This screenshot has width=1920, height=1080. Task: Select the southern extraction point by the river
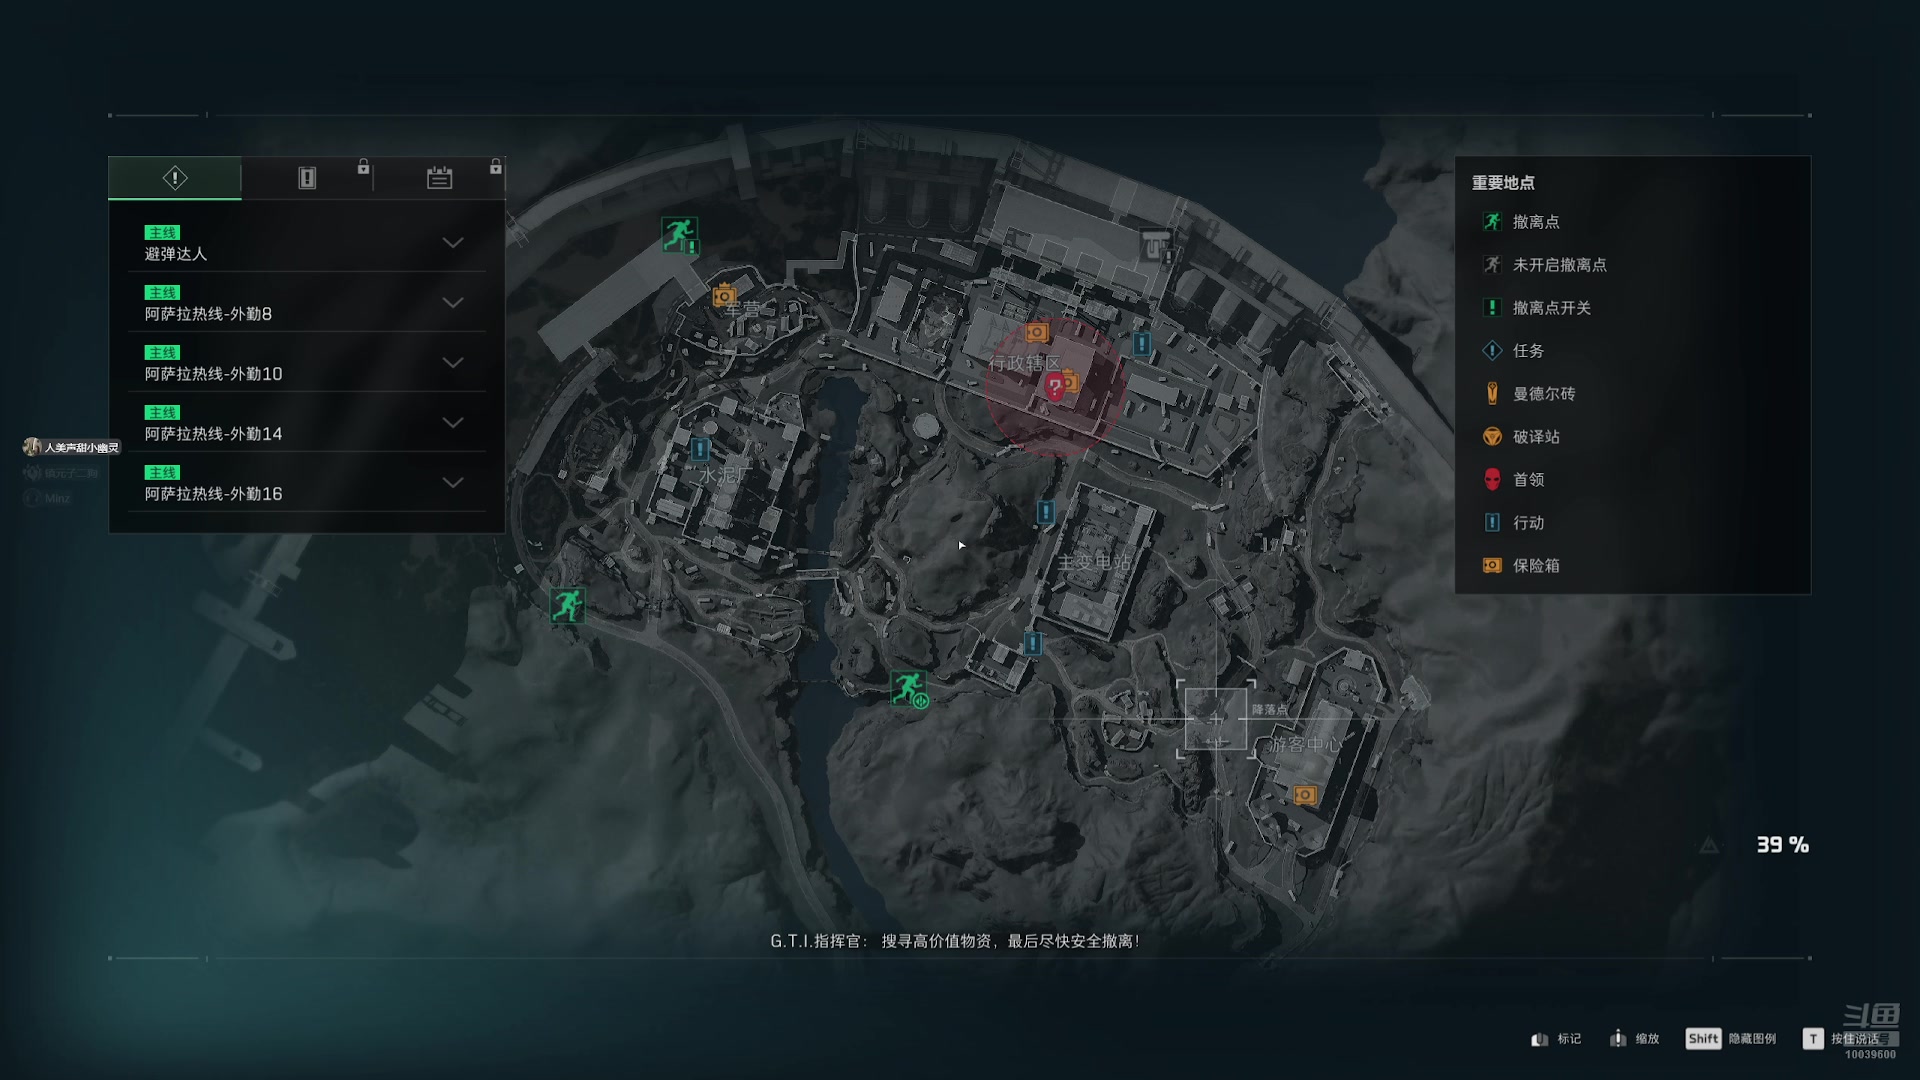tap(909, 688)
